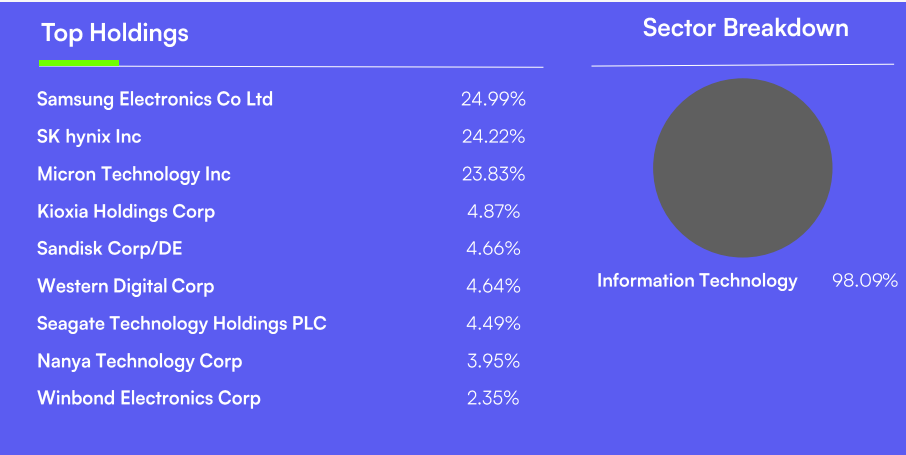This screenshot has width=906, height=455.
Task: Select SK hynix Inc holding
Action: pyautogui.click(x=89, y=136)
